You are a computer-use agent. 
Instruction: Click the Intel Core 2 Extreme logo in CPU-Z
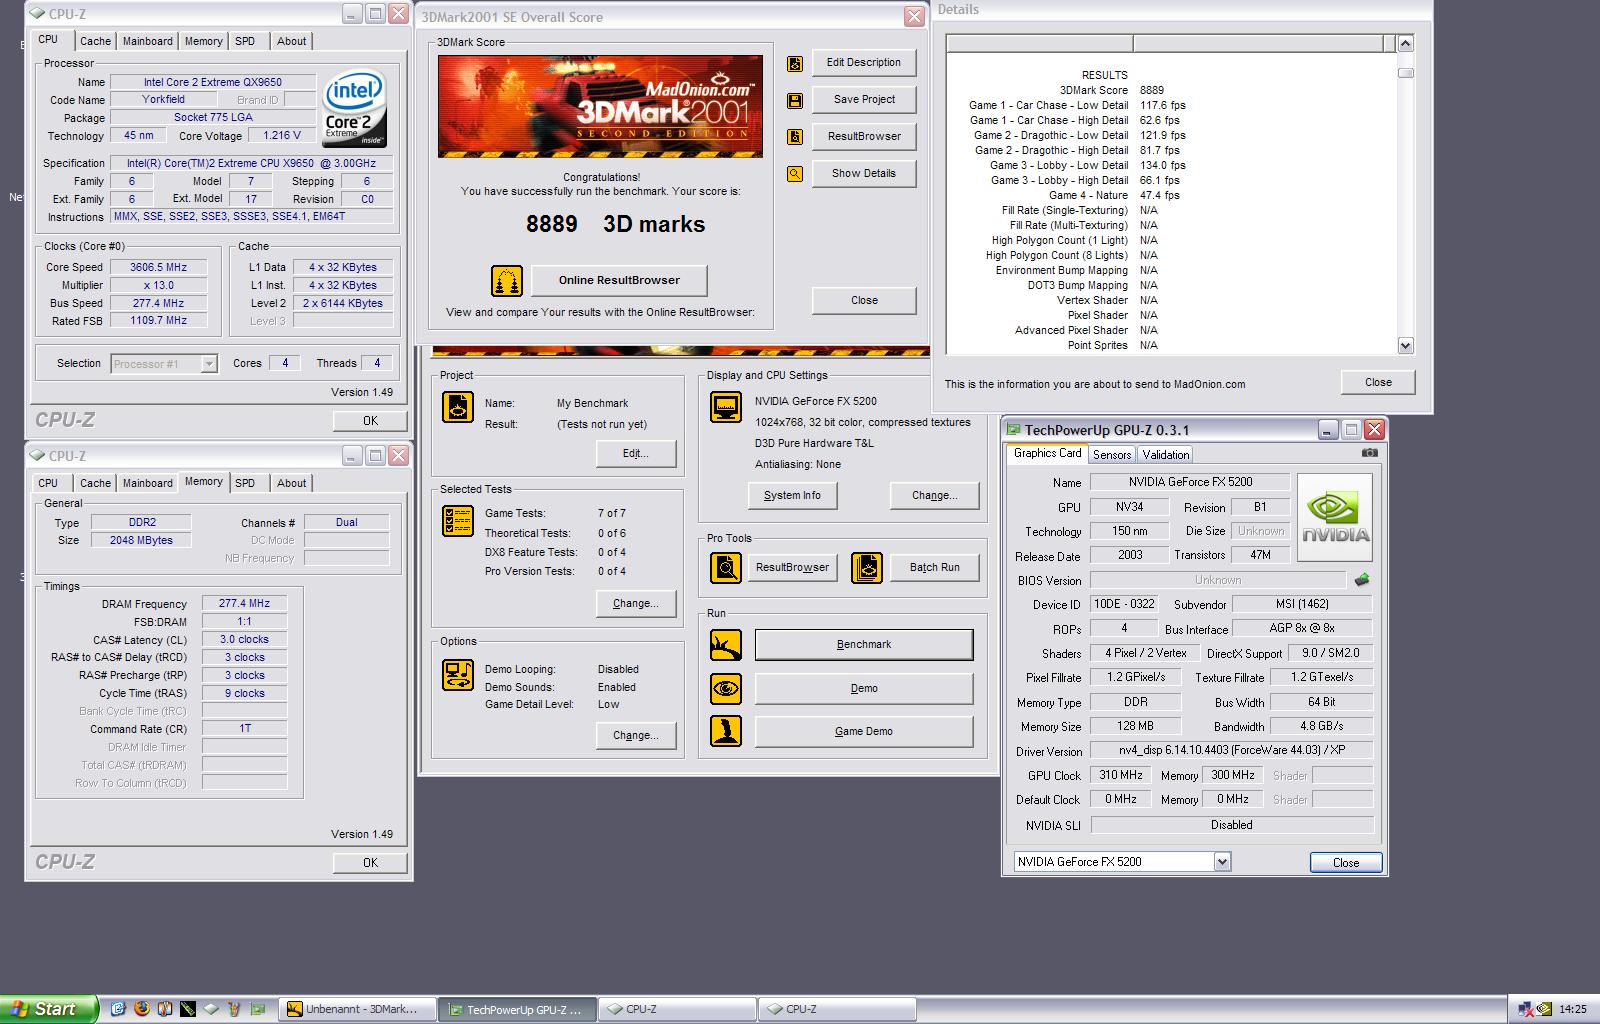pos(355,108)
